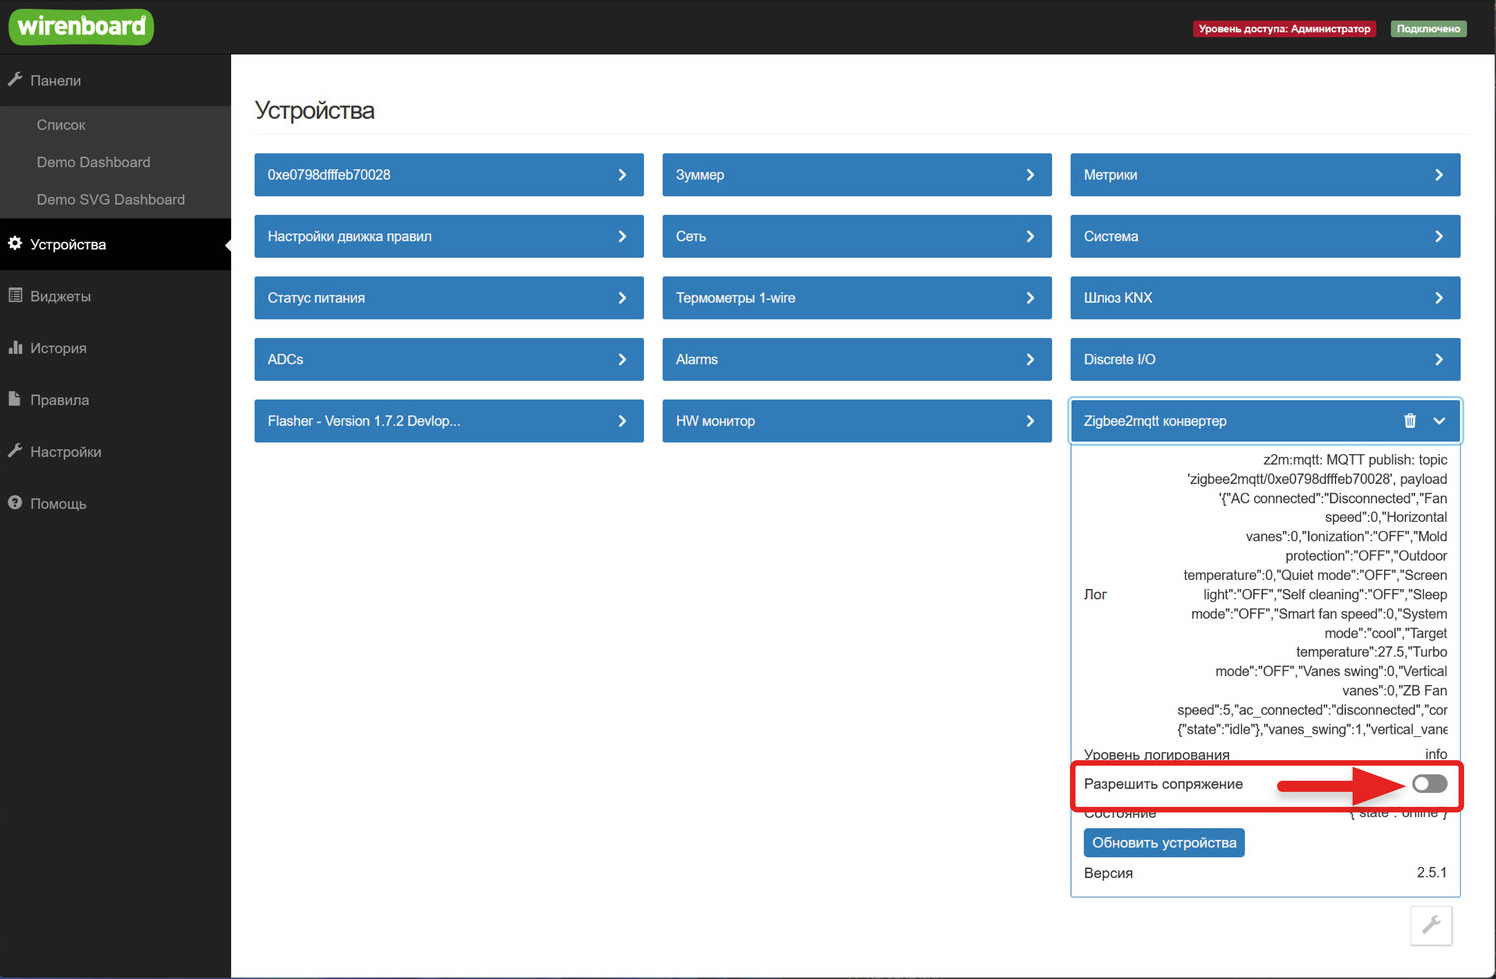Click the document icon for Правила

pyautogui.click(x=15, y=399)
